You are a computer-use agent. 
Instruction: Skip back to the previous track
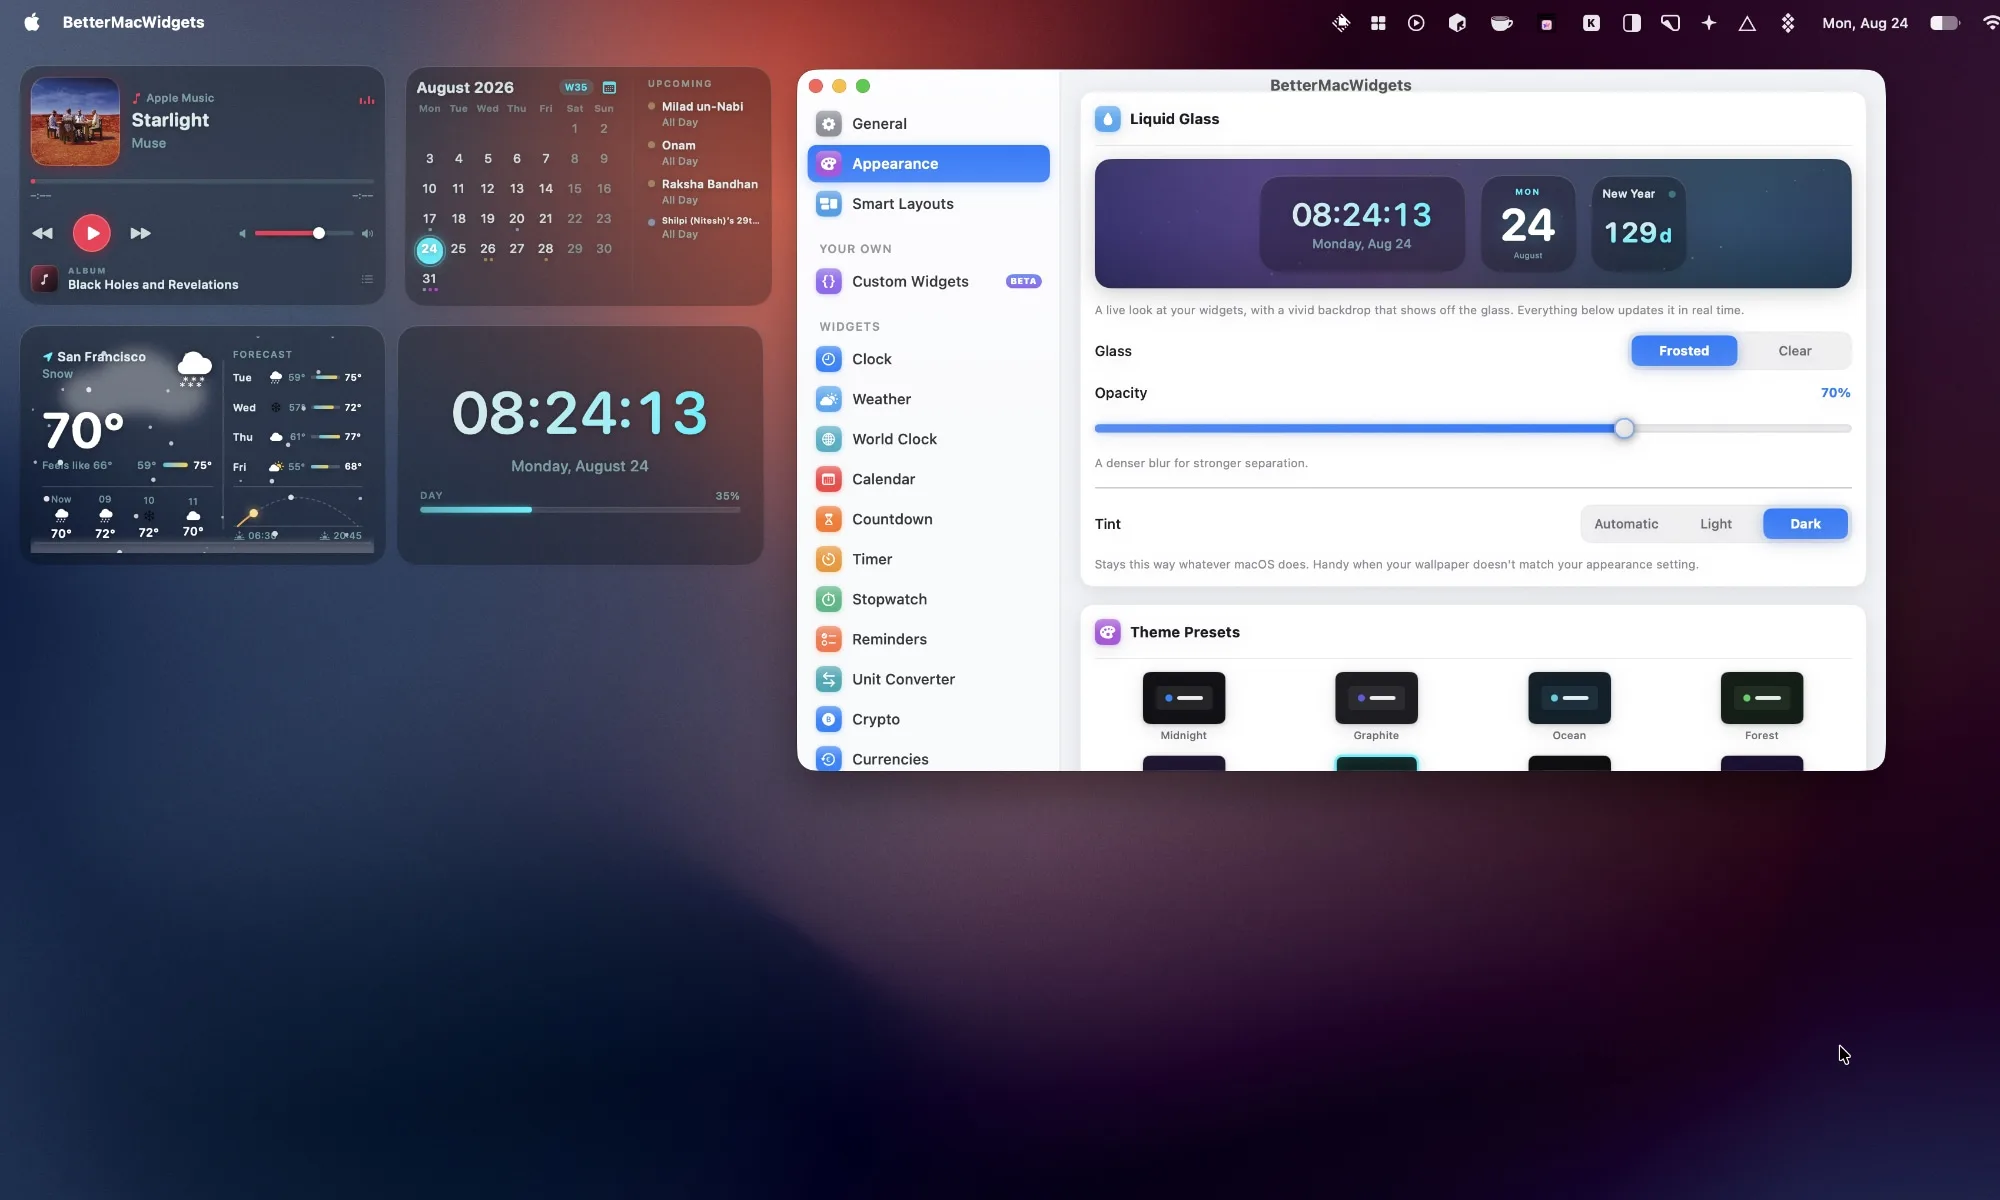coord(42,233)
